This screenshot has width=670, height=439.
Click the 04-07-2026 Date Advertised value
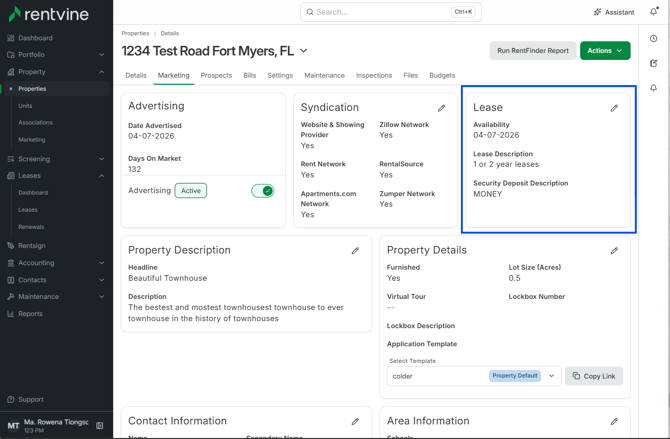[x=151, y=136]
